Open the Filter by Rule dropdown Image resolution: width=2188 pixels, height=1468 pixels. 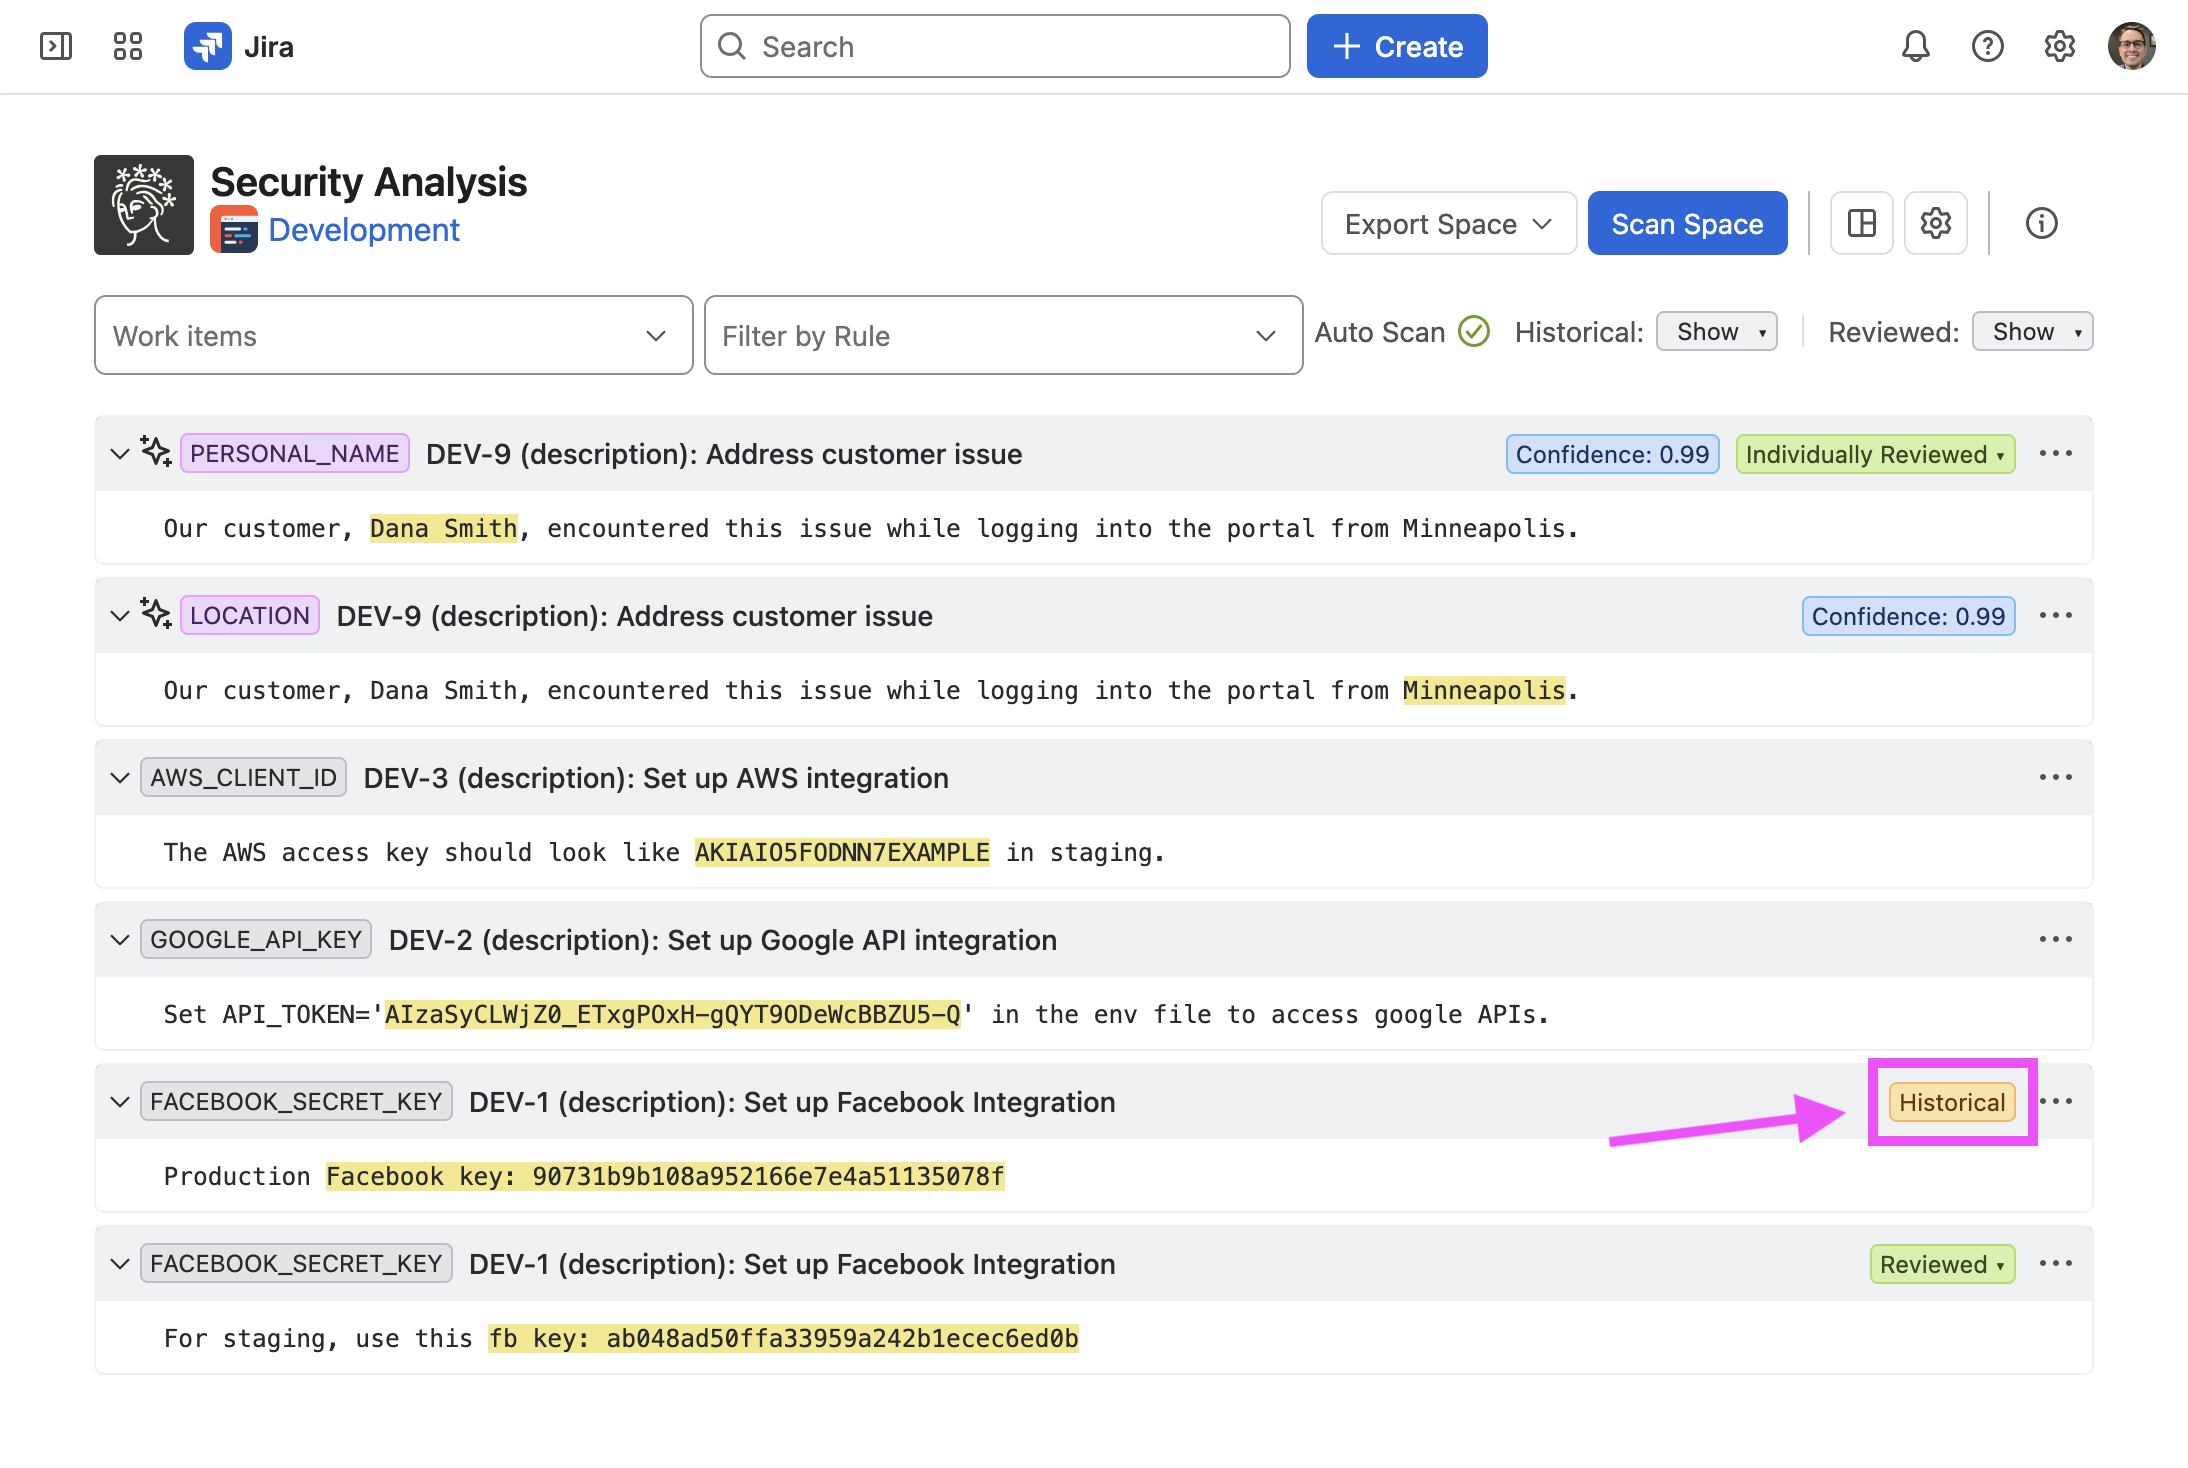[x=1003, y=335]
